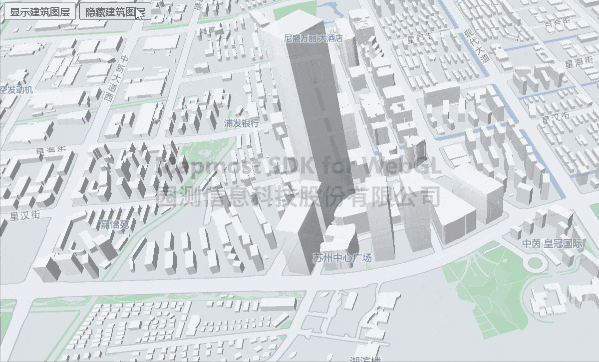Select the 尼盛万丽大酒店 map label
This screenshot has width=599, height=362.
click(x=313, y=38)
